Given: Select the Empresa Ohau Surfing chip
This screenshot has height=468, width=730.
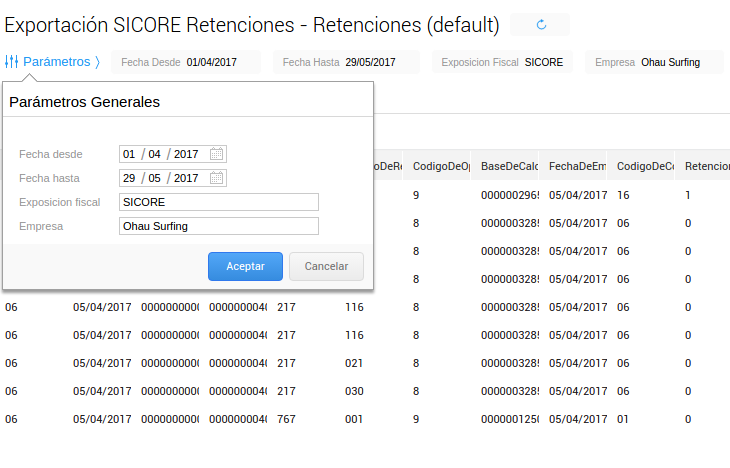Looking at the screenshot, I should tap(654, 62).
